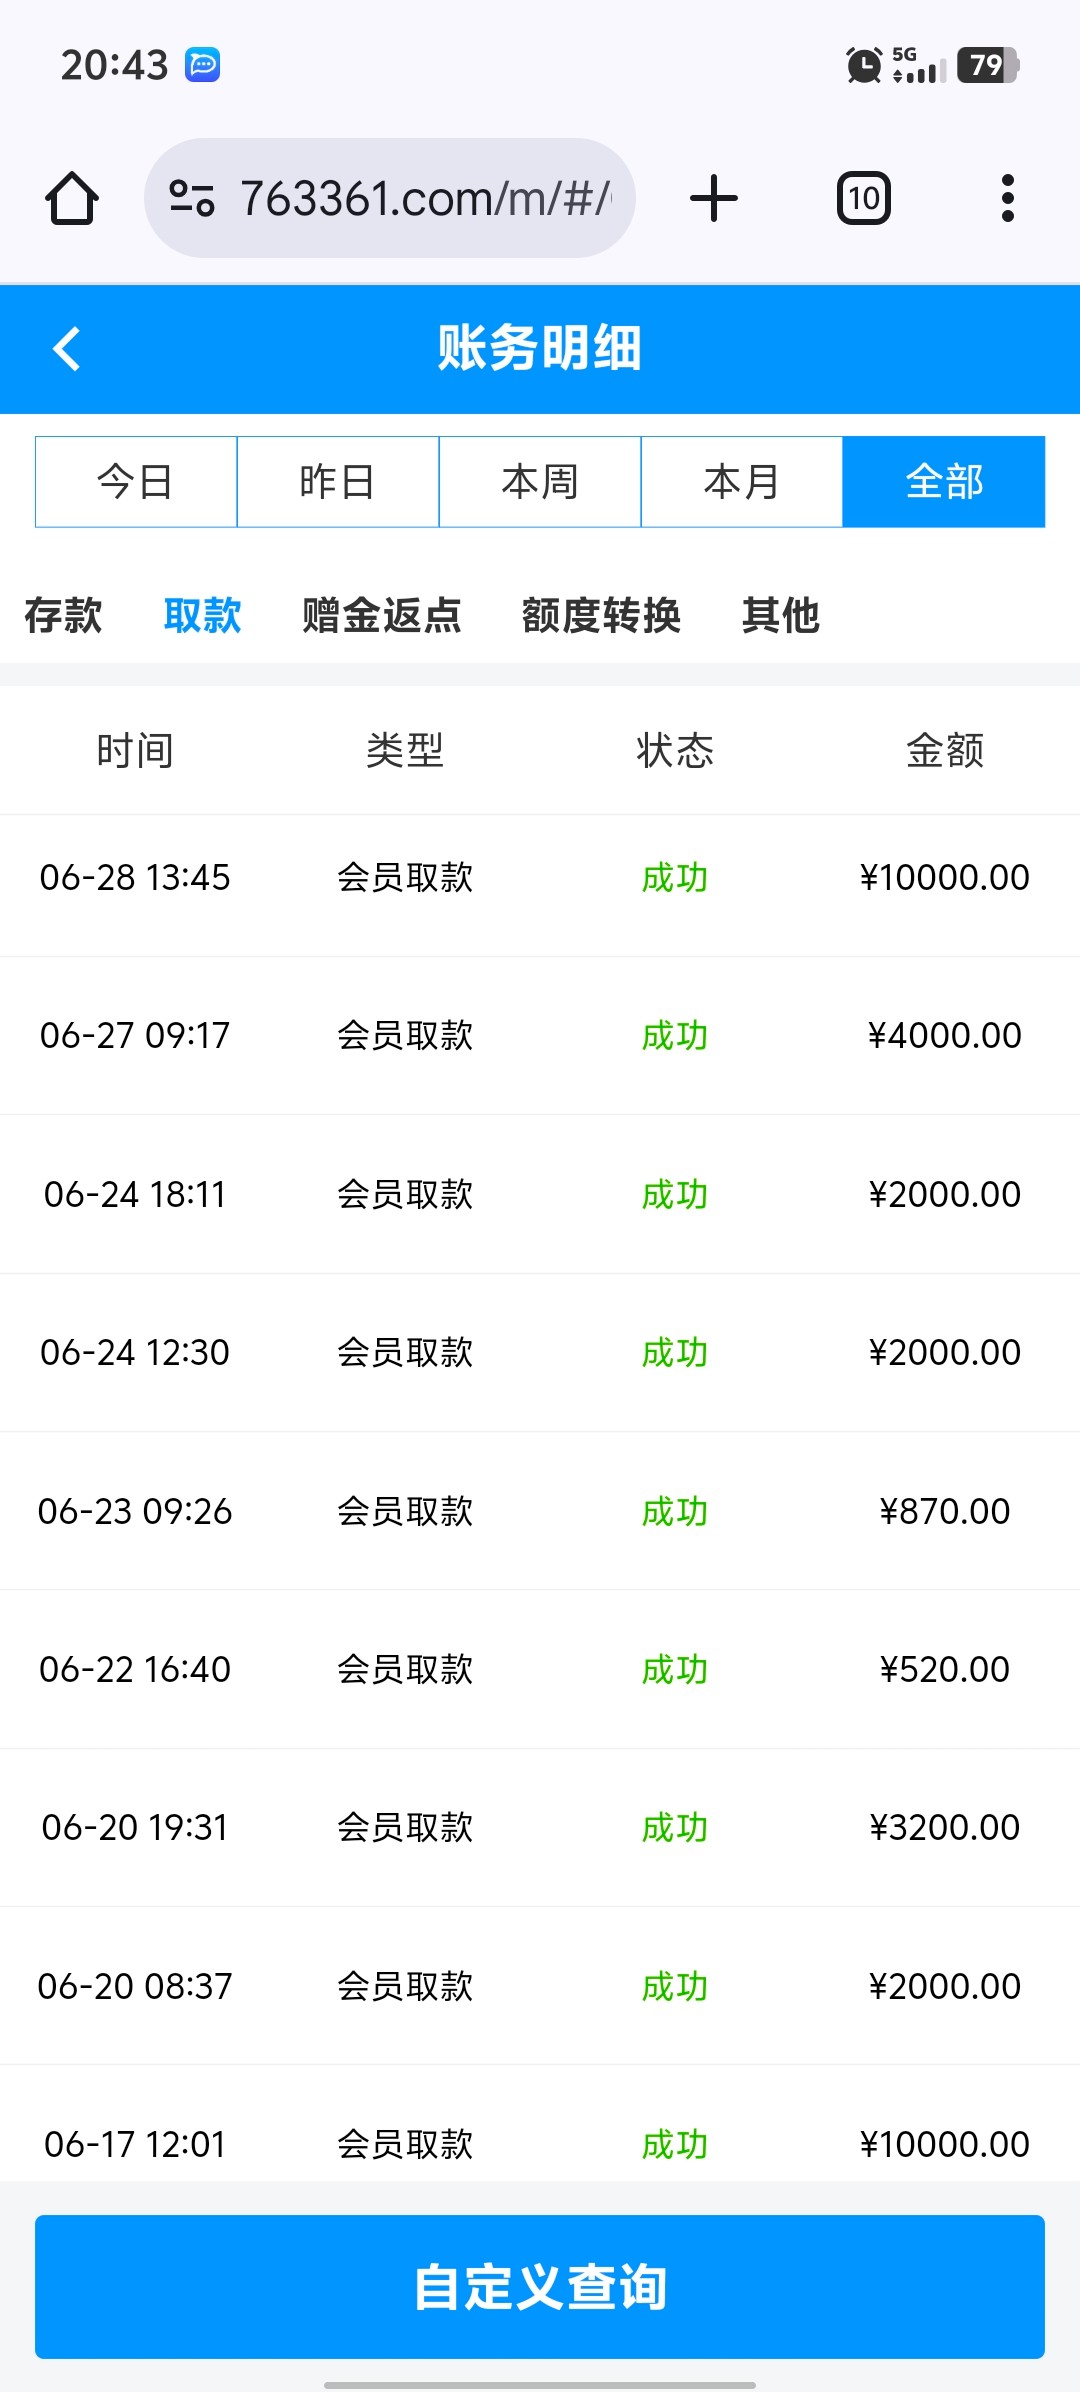
Task: Tap site settings icon in address bar
Action: click(x=191, y=198)
